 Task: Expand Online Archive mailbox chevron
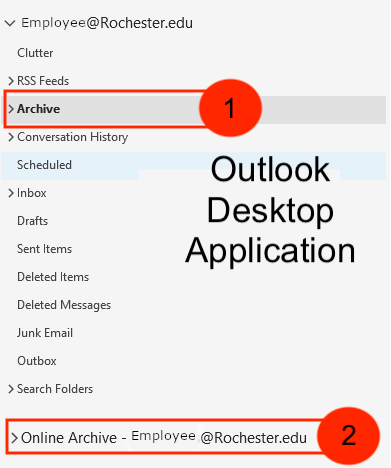(14, 438)
